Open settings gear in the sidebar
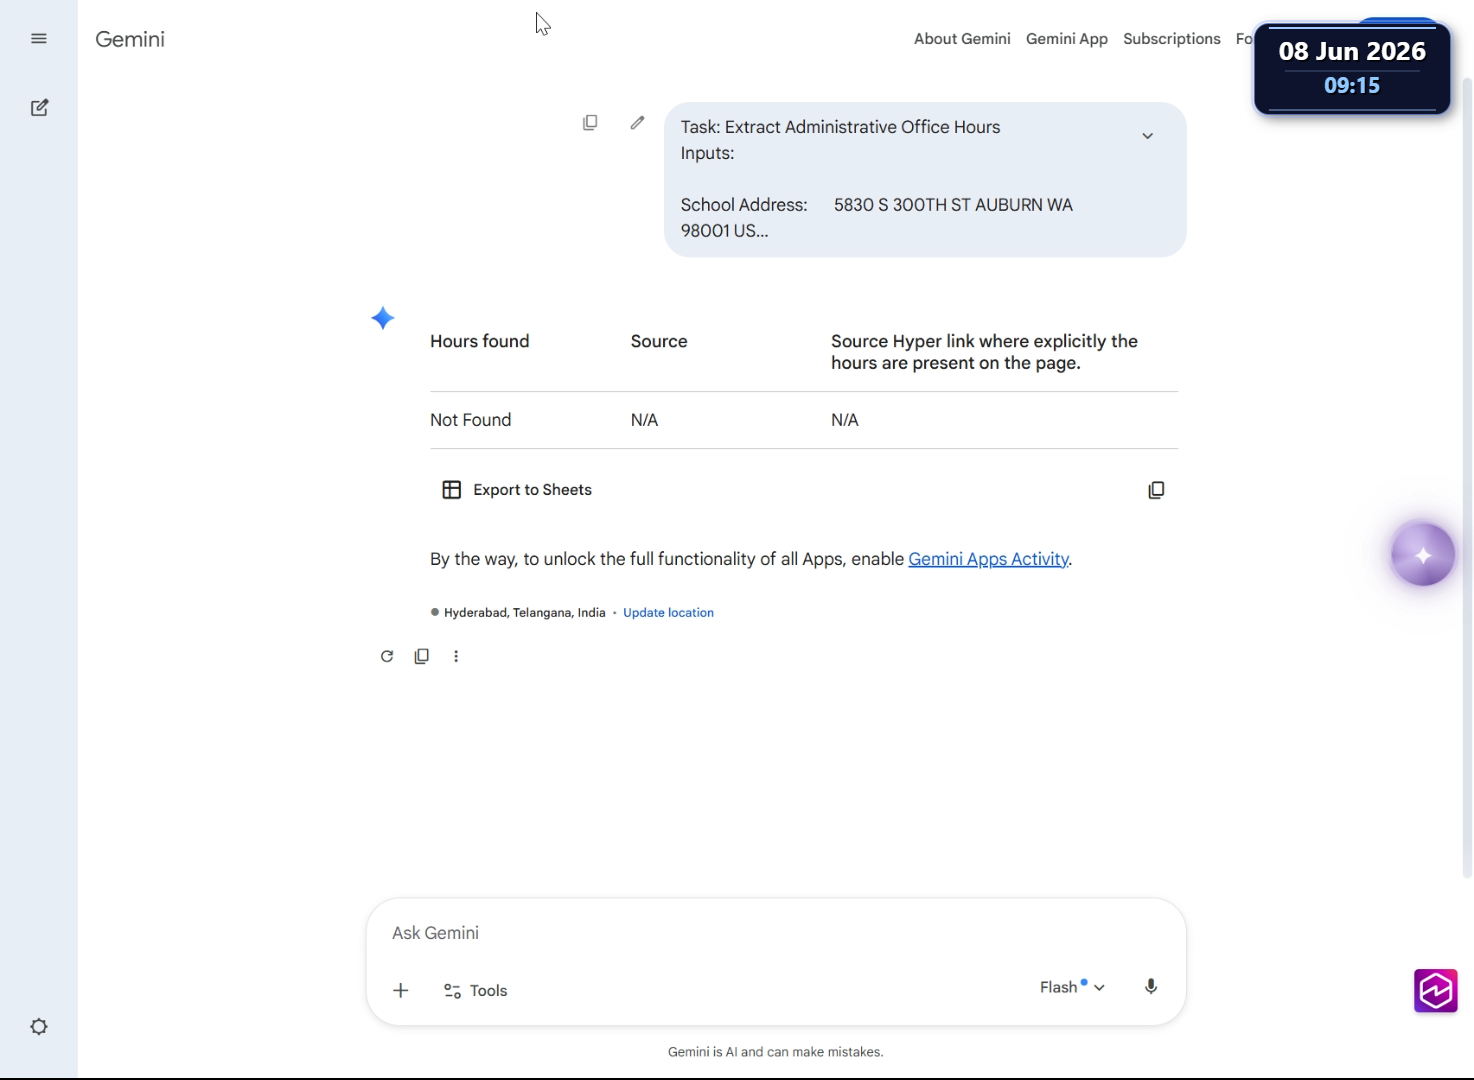1474x1080 pixels. point(39,1027)
